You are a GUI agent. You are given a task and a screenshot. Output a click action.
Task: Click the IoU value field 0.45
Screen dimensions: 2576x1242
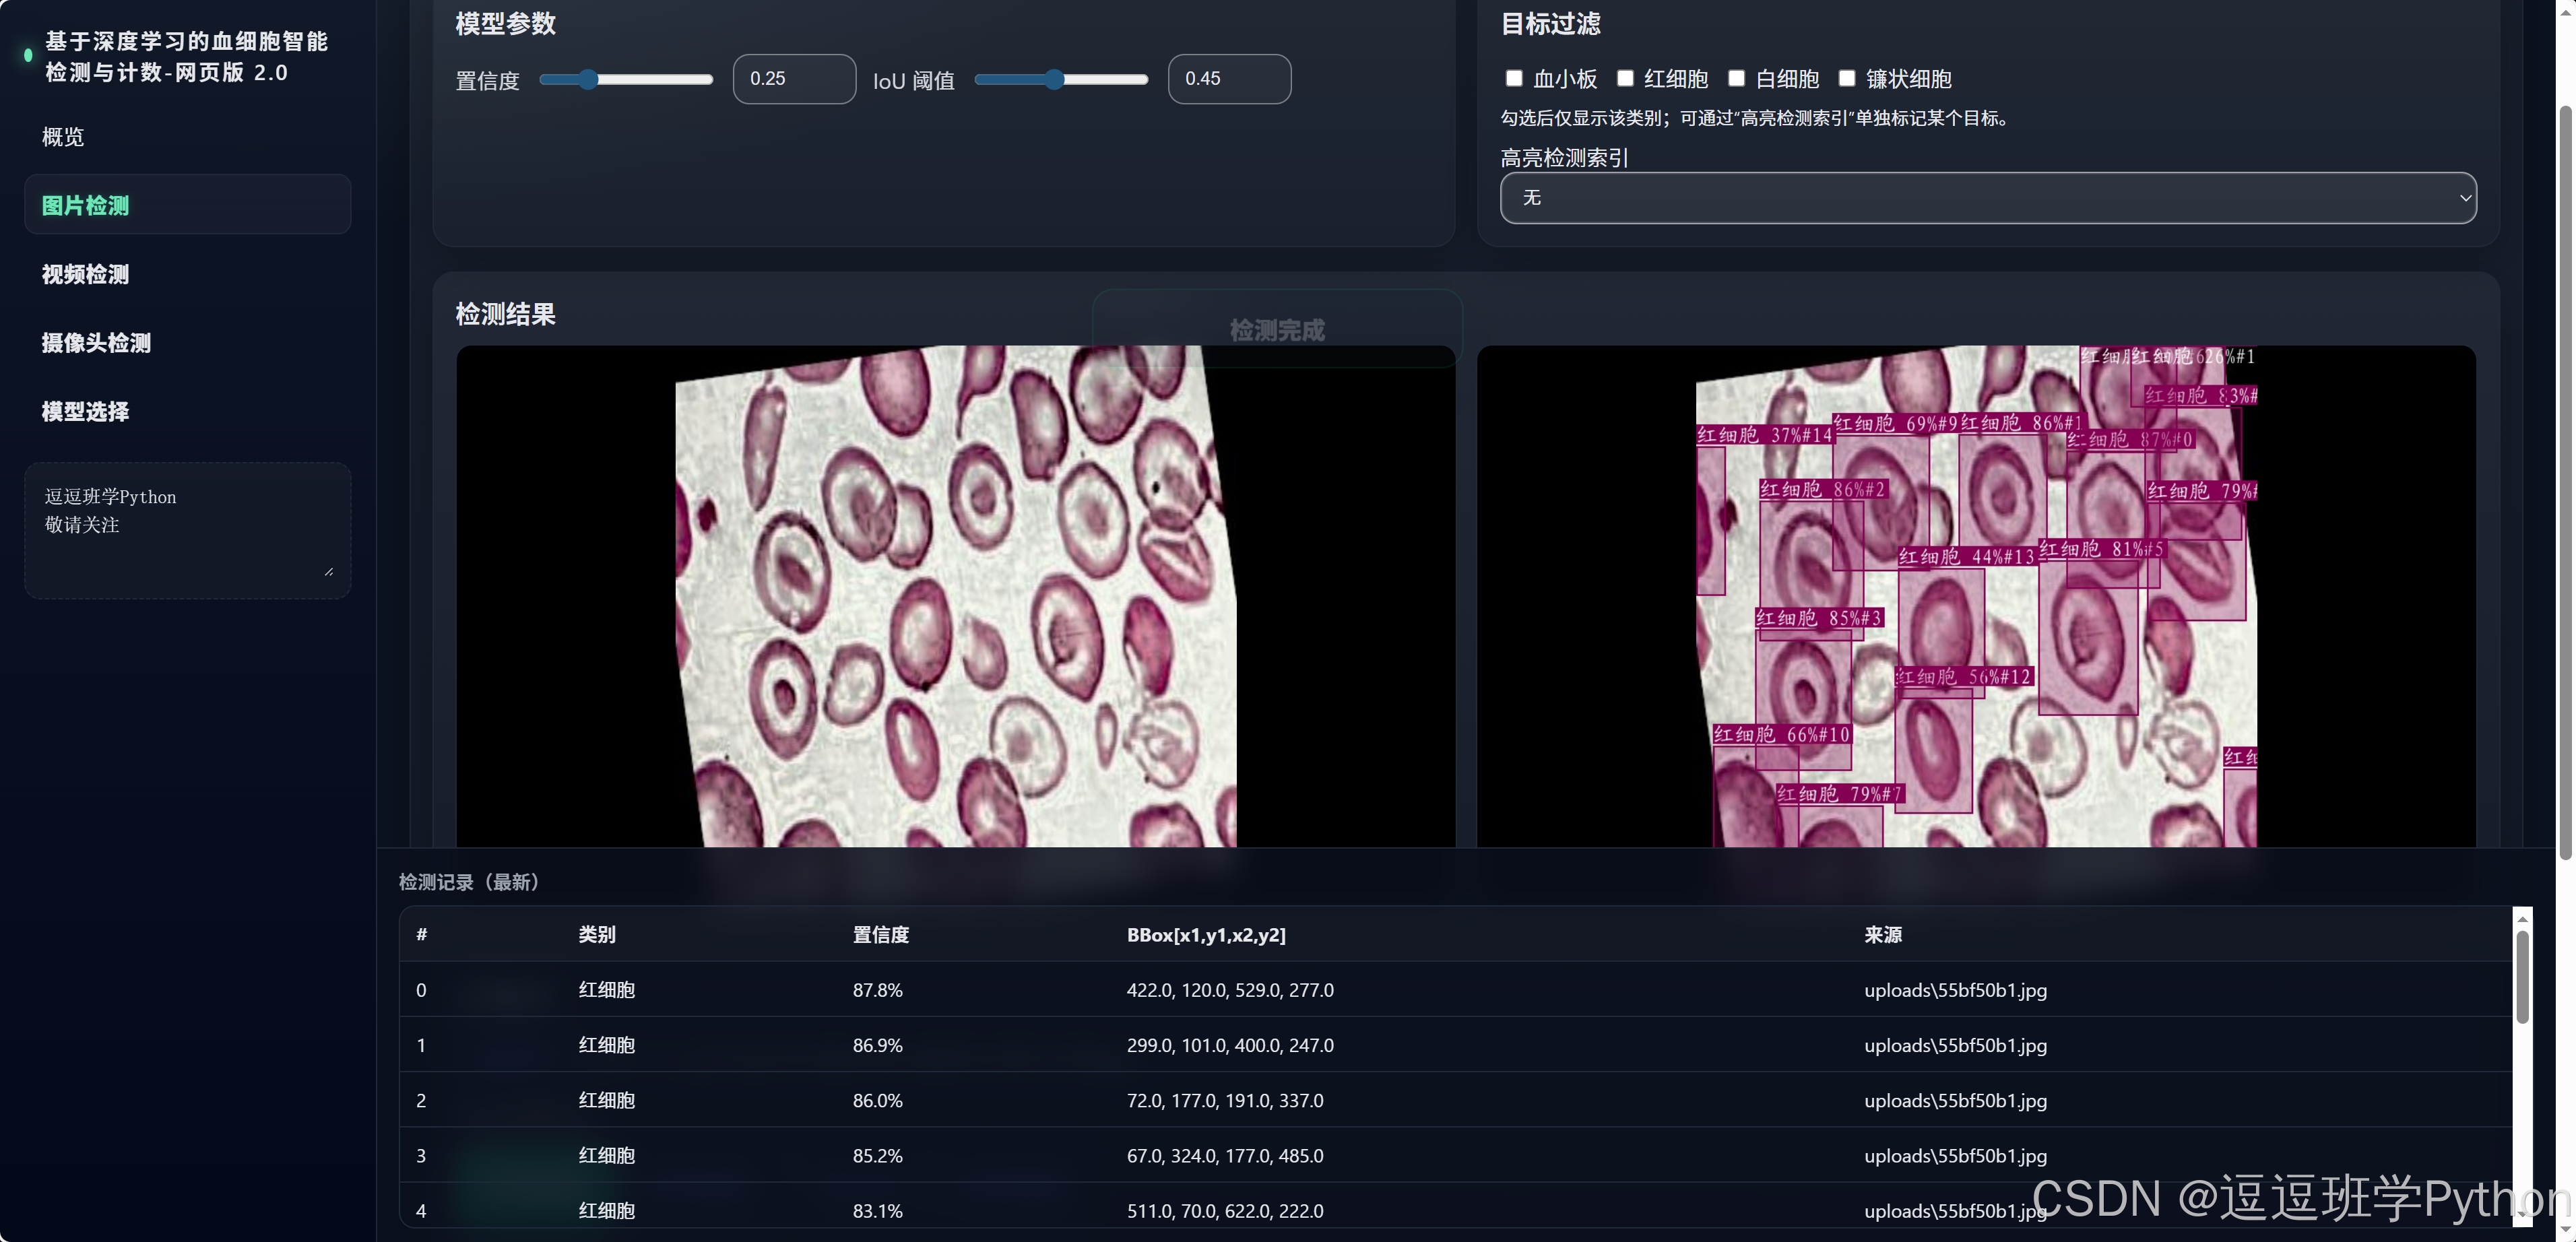pyautogui.click(x=1229, y=79)
